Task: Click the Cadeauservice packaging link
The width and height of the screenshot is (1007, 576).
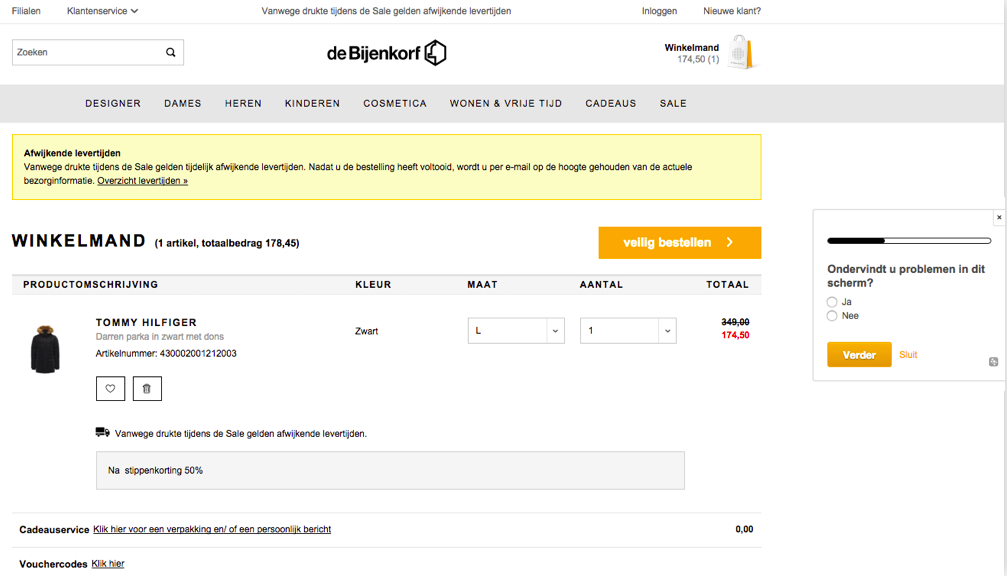Action: click(x=212, y=529)
